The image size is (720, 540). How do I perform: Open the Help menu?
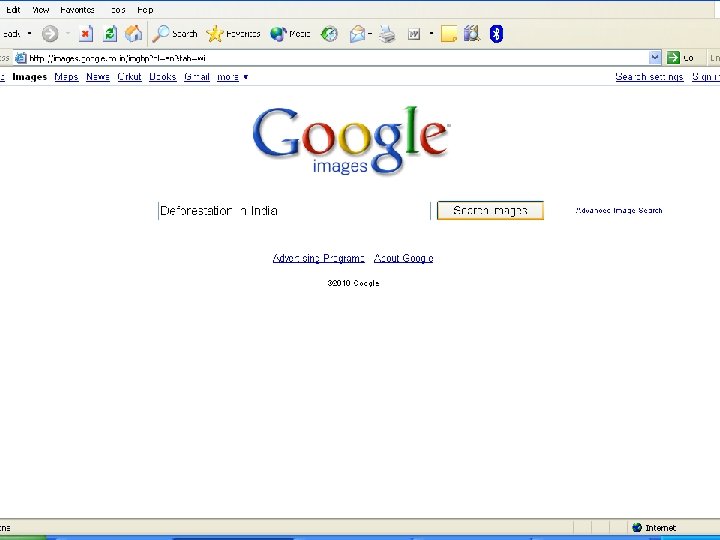[145, 10]
